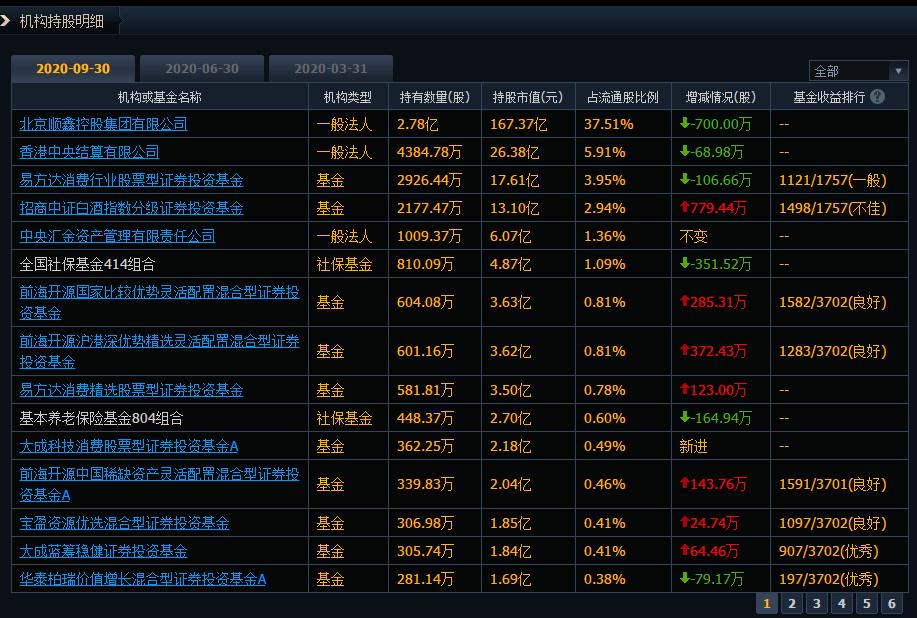Go to page 6
The image size is (917, 618).
point(892,603)
